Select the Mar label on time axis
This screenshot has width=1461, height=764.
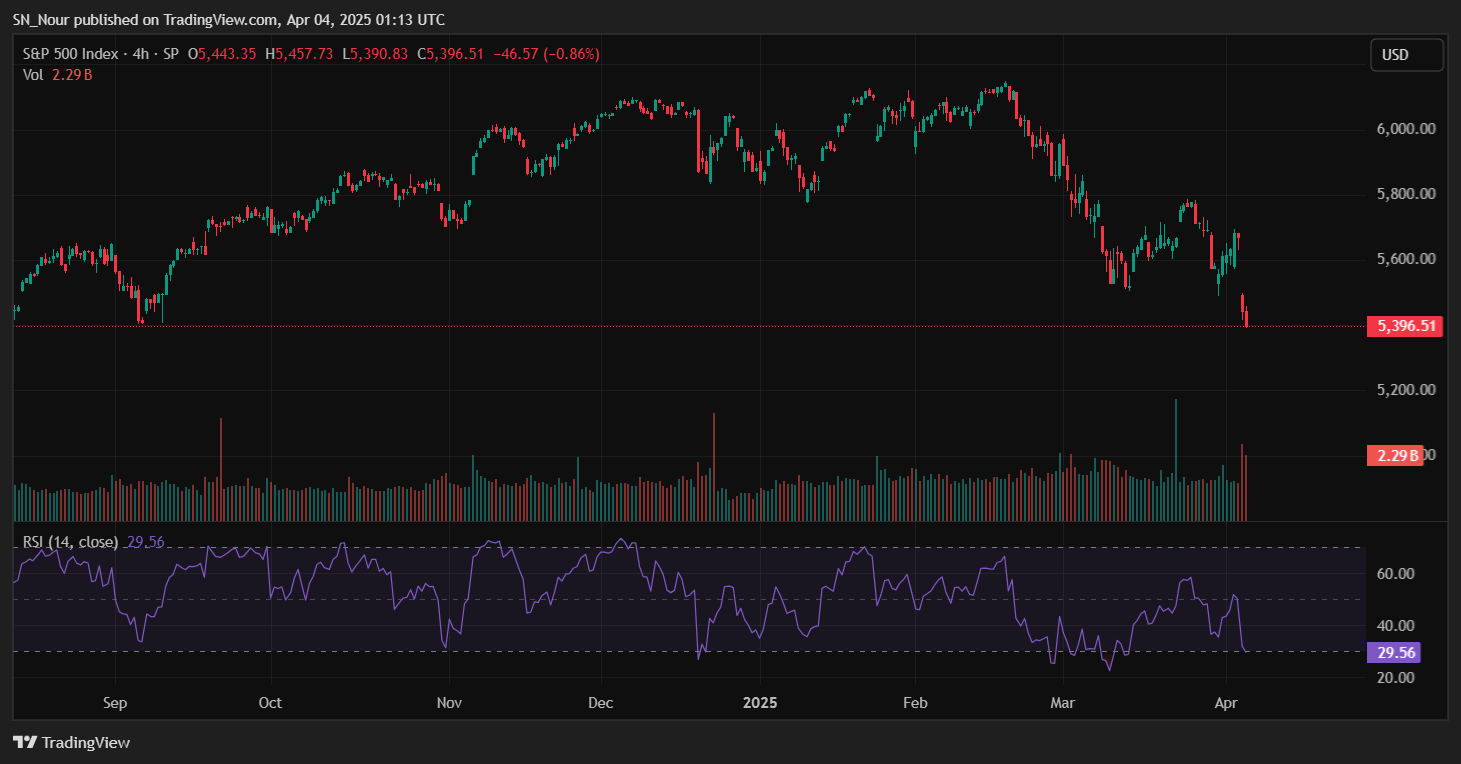[x=1063, y=703]
